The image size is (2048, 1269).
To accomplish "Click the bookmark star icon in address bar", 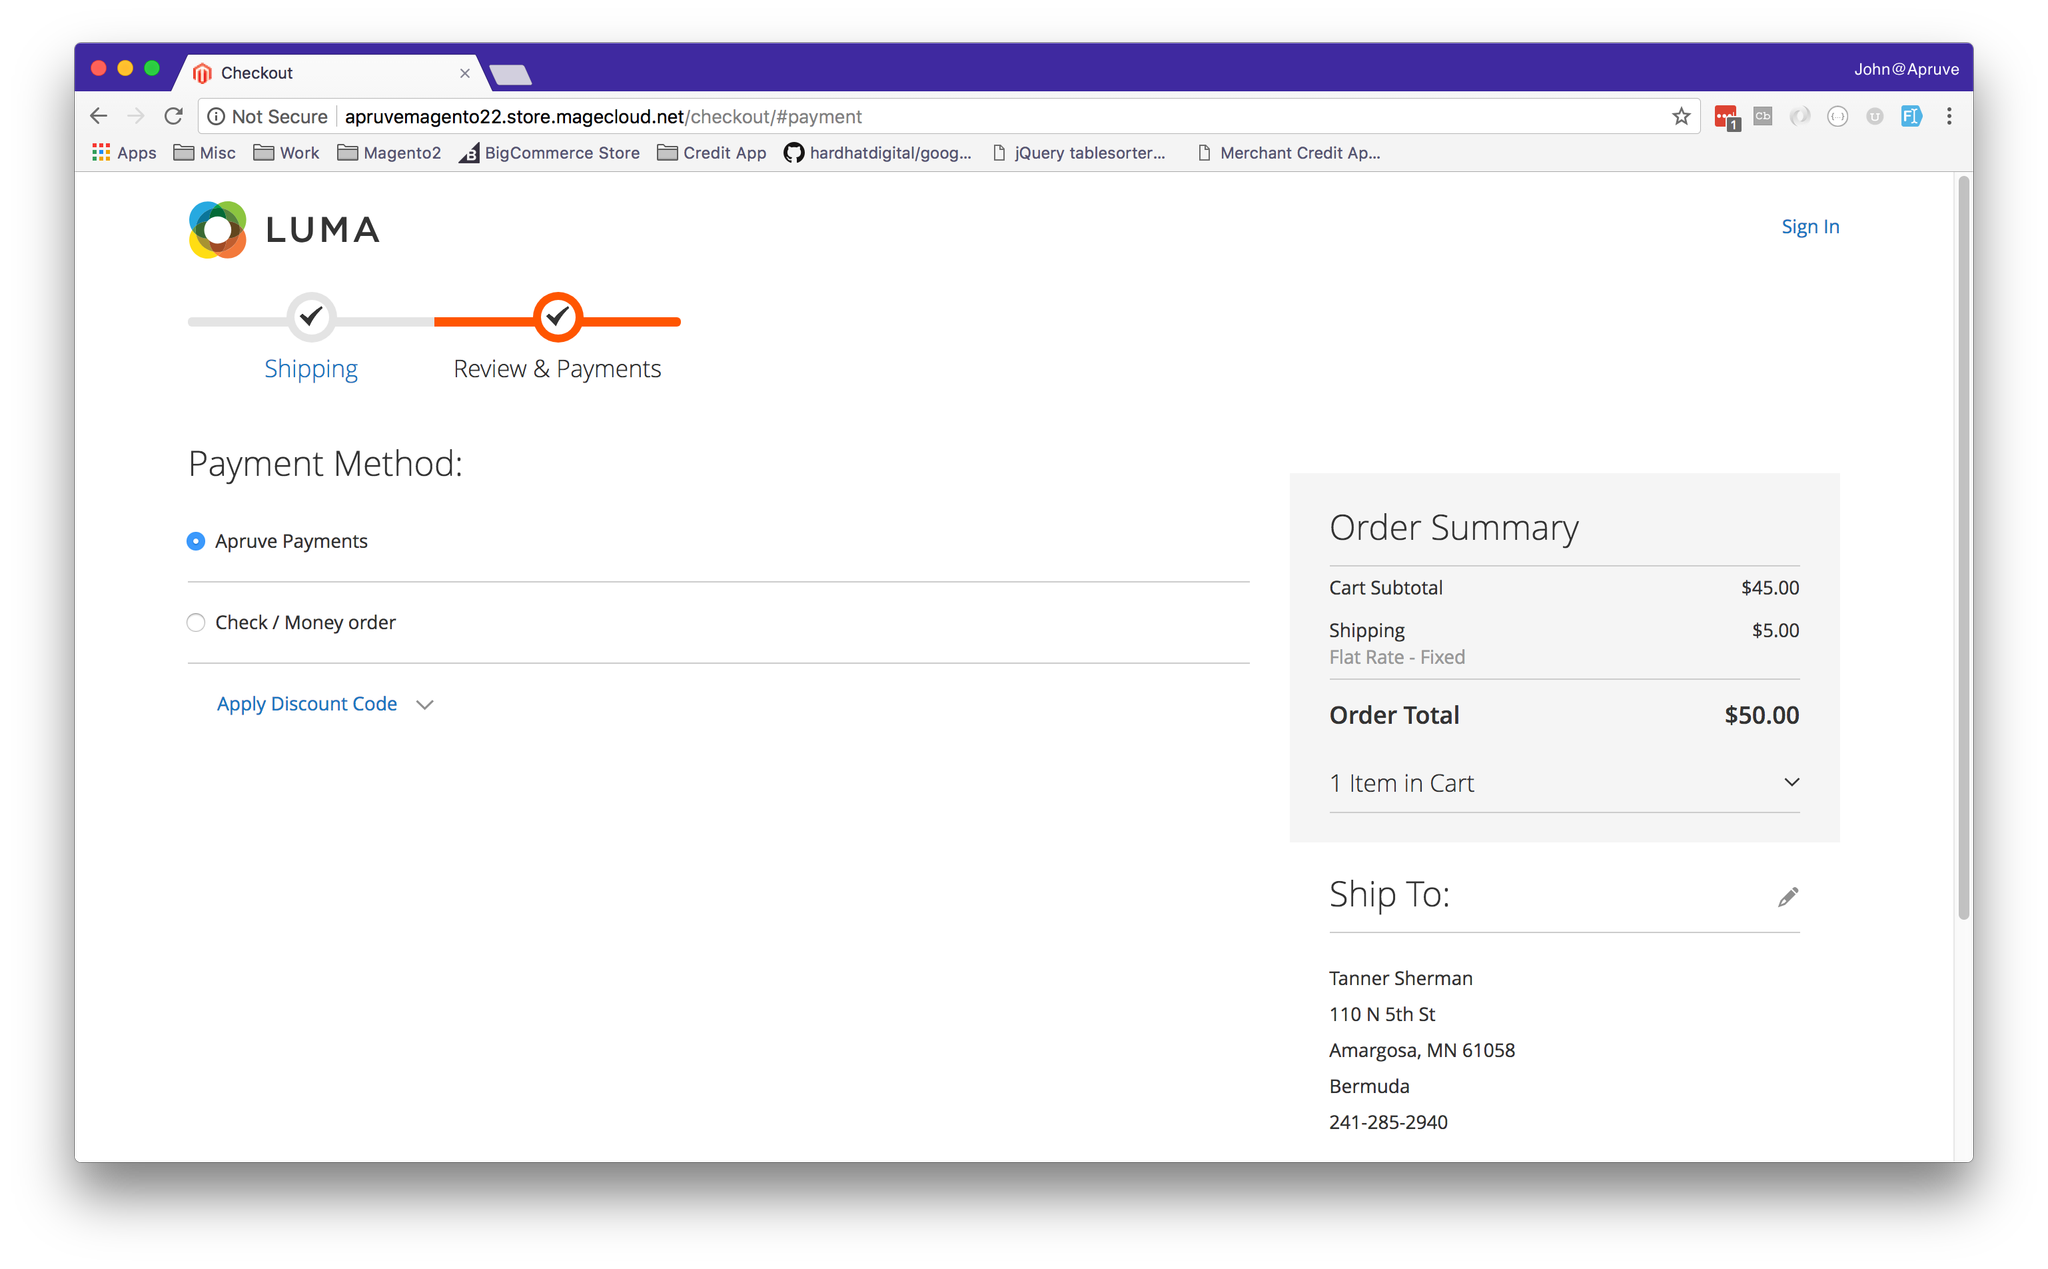I will [1681, 117].
